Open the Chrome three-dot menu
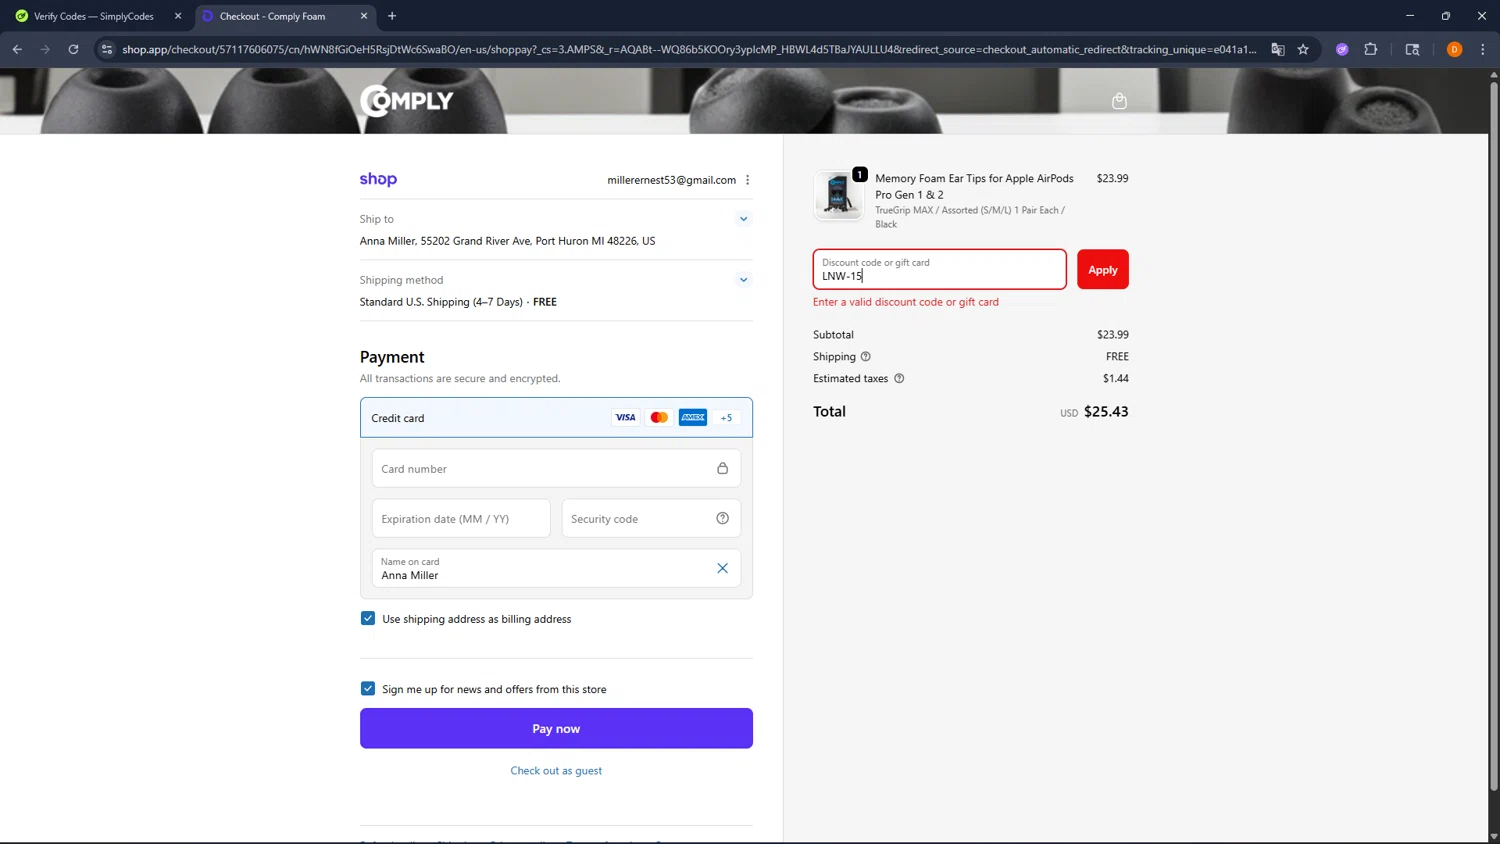Screen dimensions: 1500x844 (1483, 49)
